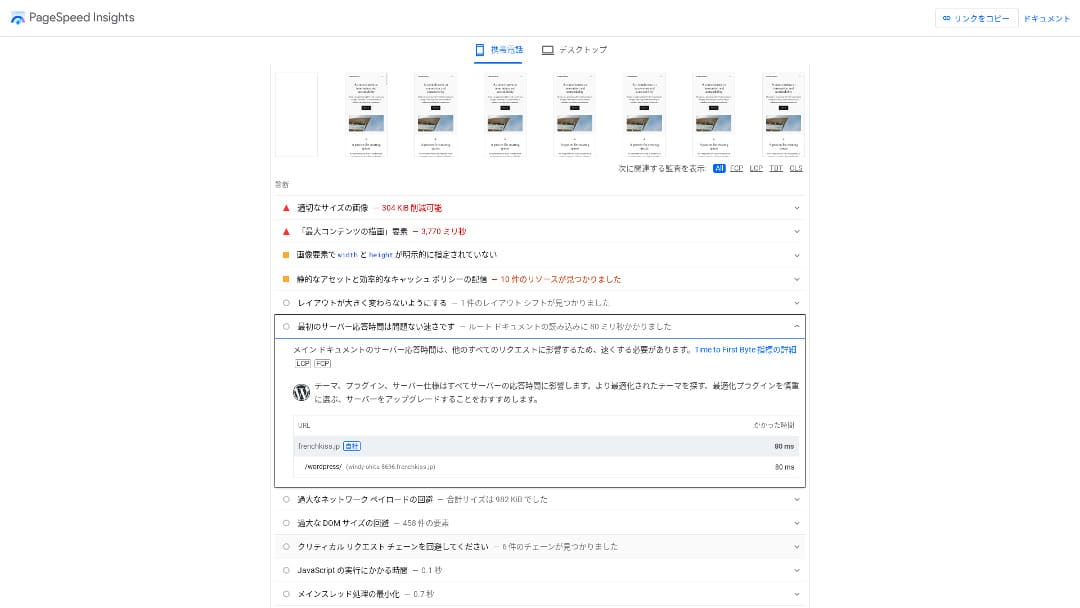The image size is (1080, 608).
Task: Select the All audit filter
Action: pyautogui.click(x=719, y=168)
